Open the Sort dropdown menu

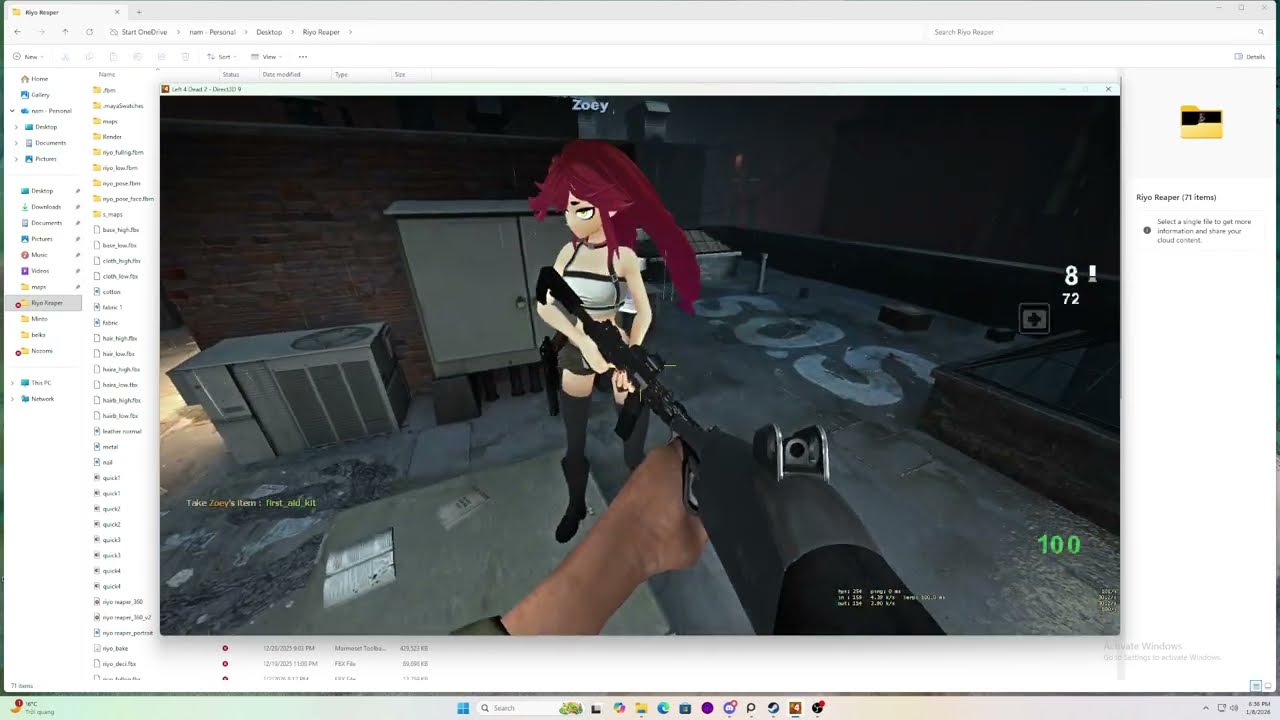point(222,57)
